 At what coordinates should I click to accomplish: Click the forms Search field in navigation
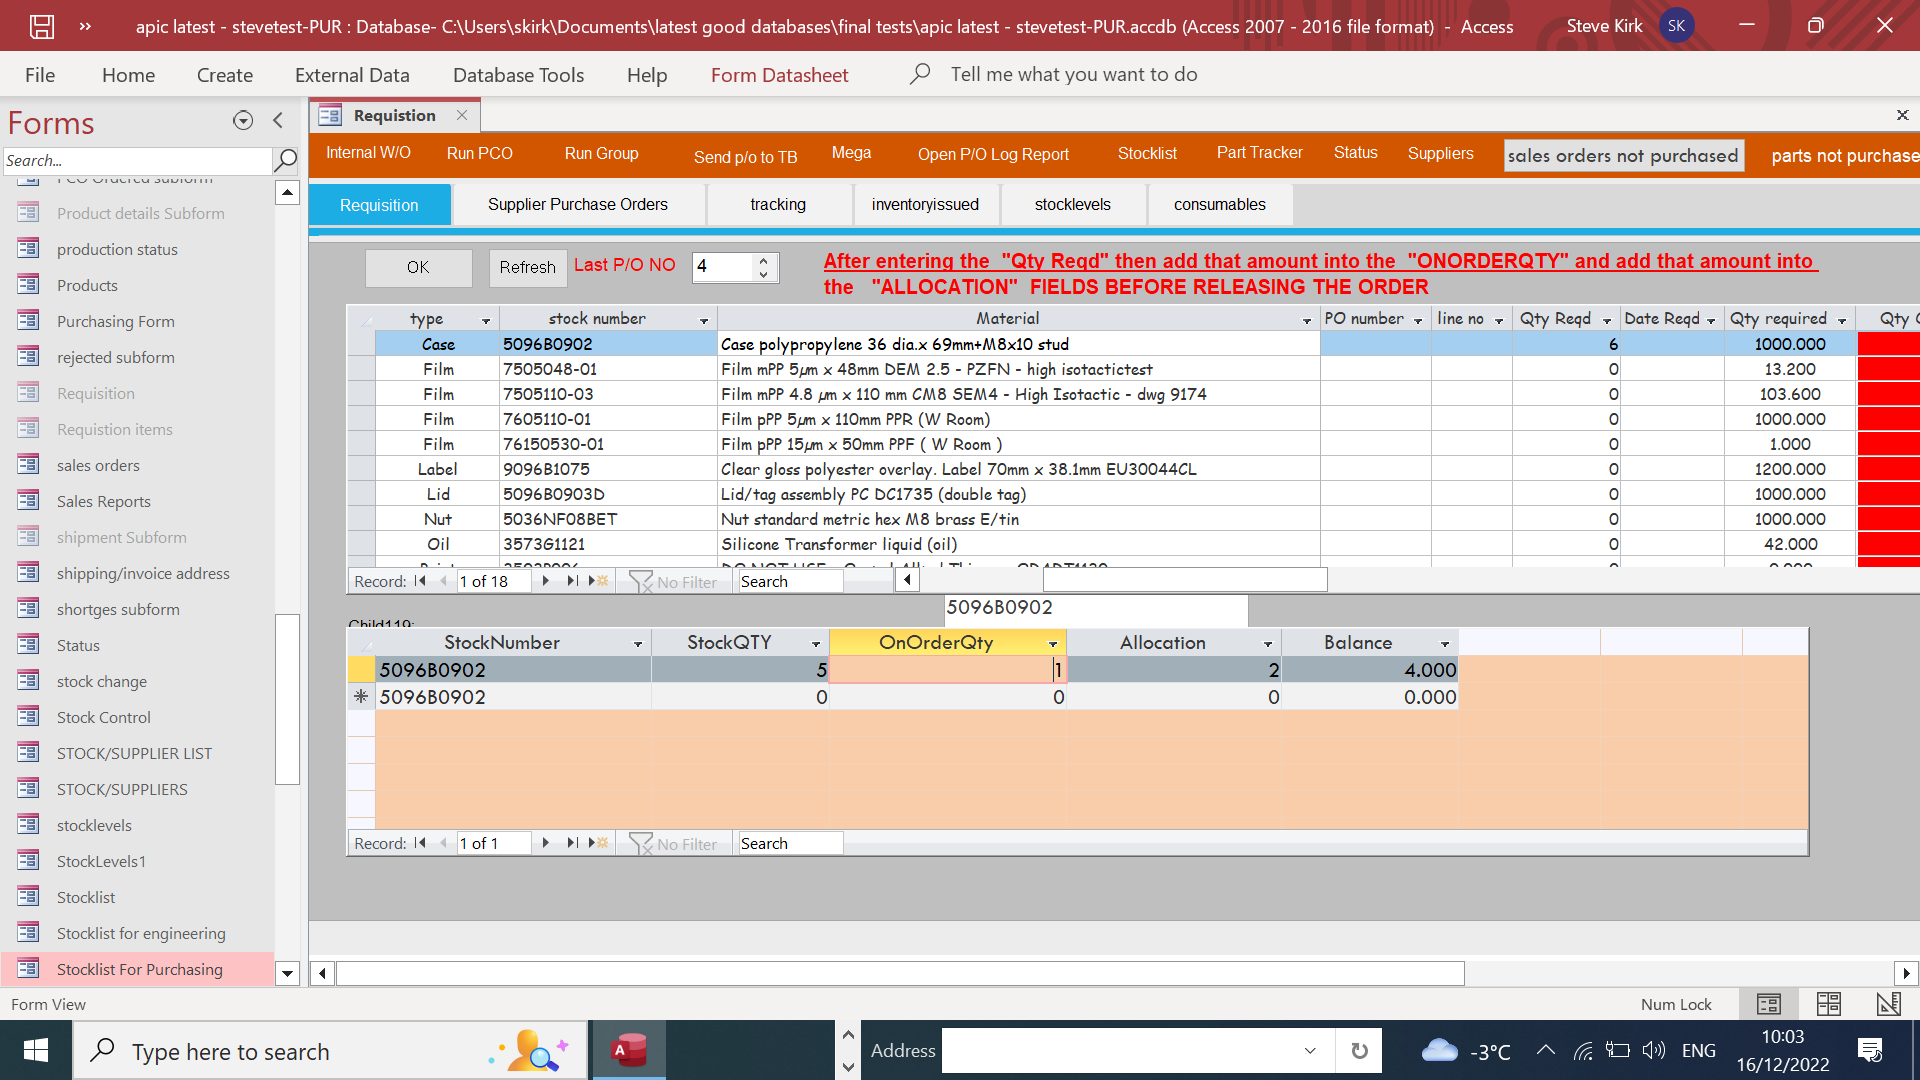pos(137,160)
